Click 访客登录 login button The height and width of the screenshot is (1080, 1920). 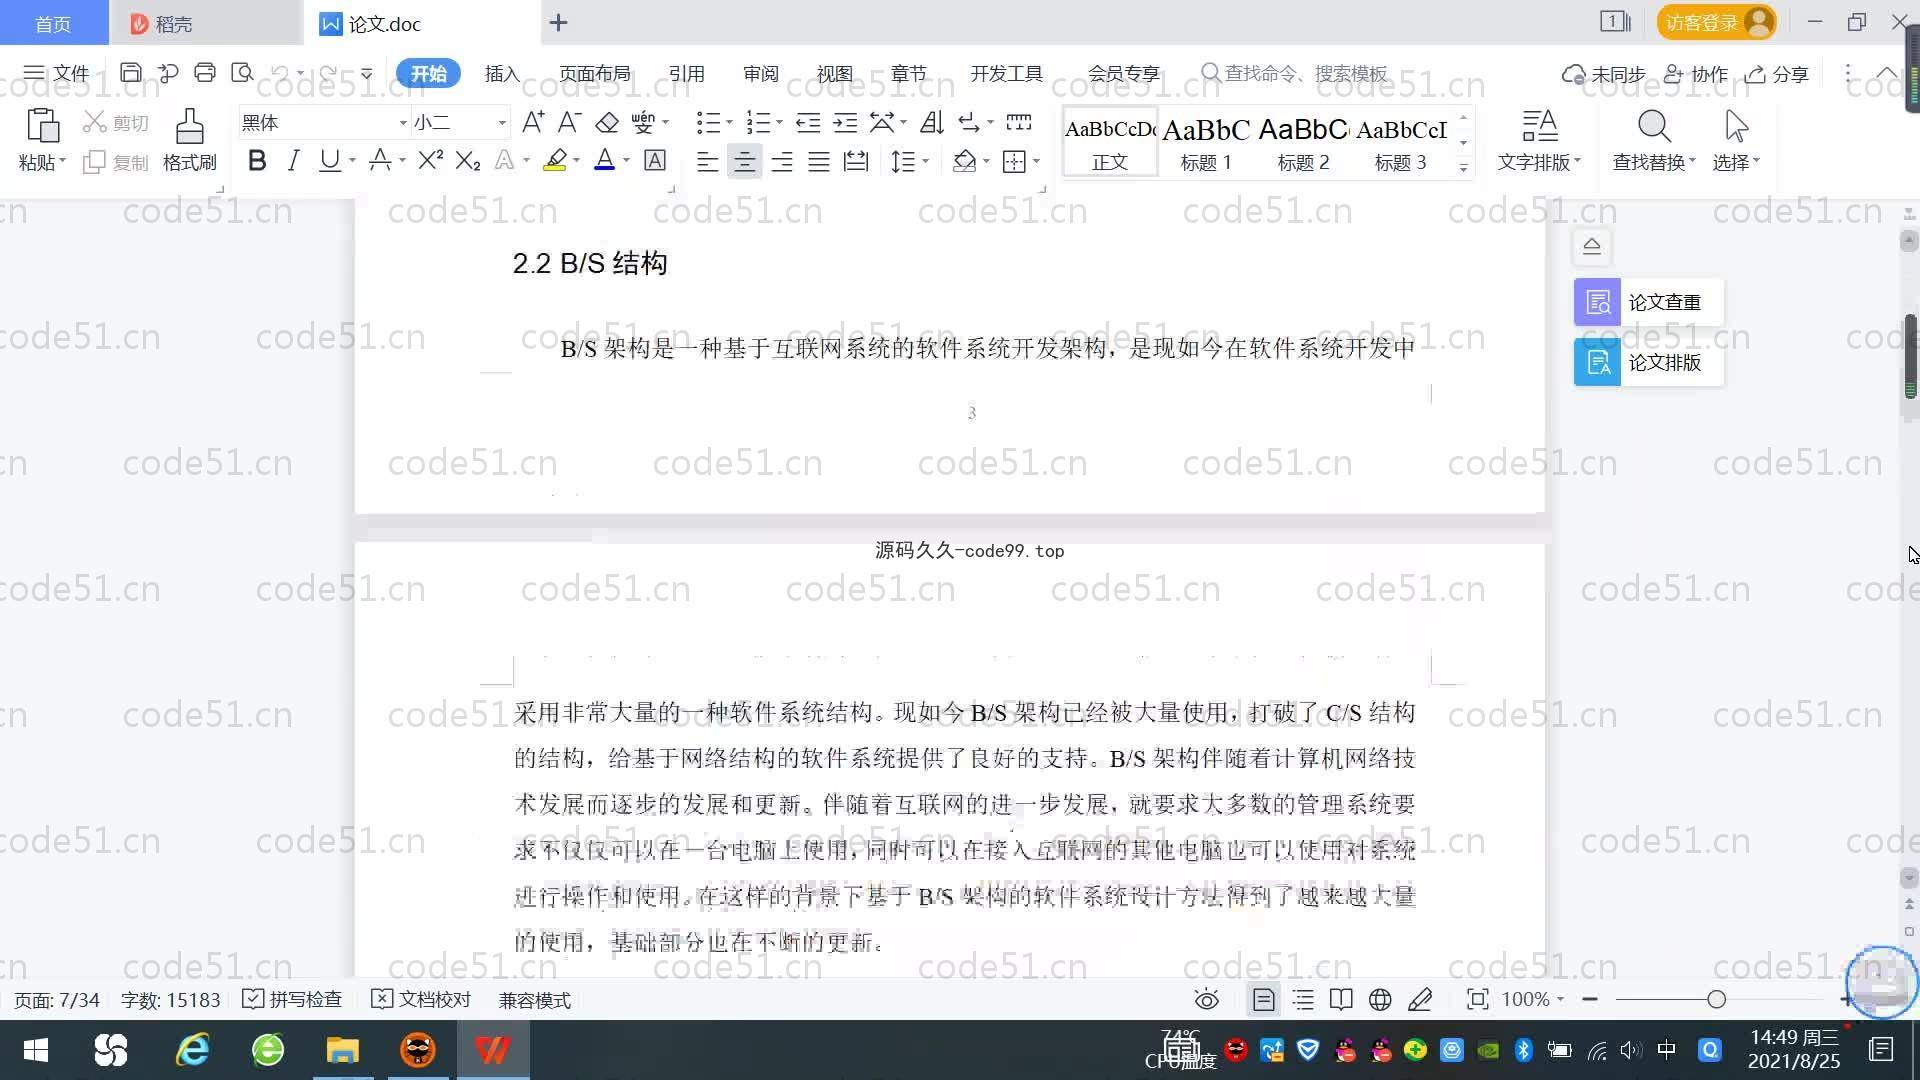pyautogui.click(x=1716, y=22)
